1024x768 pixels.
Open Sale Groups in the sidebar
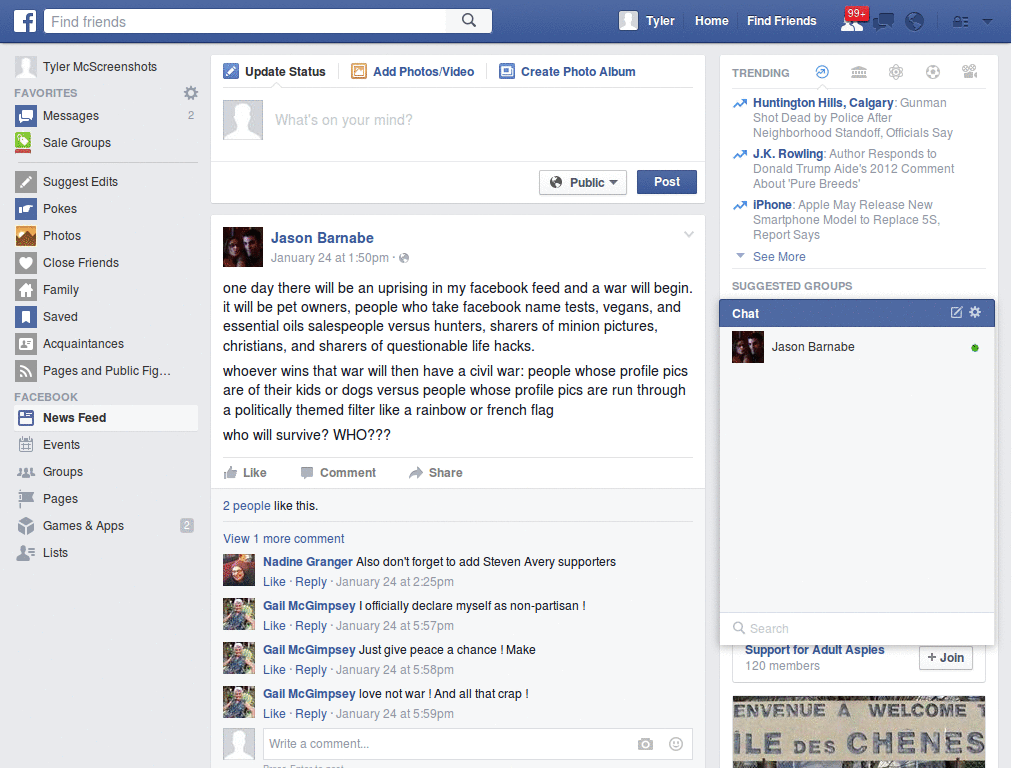click(x=106, y=142)
